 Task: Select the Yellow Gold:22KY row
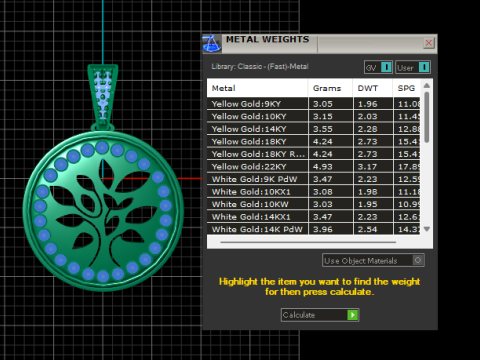(x=313, y=167)
